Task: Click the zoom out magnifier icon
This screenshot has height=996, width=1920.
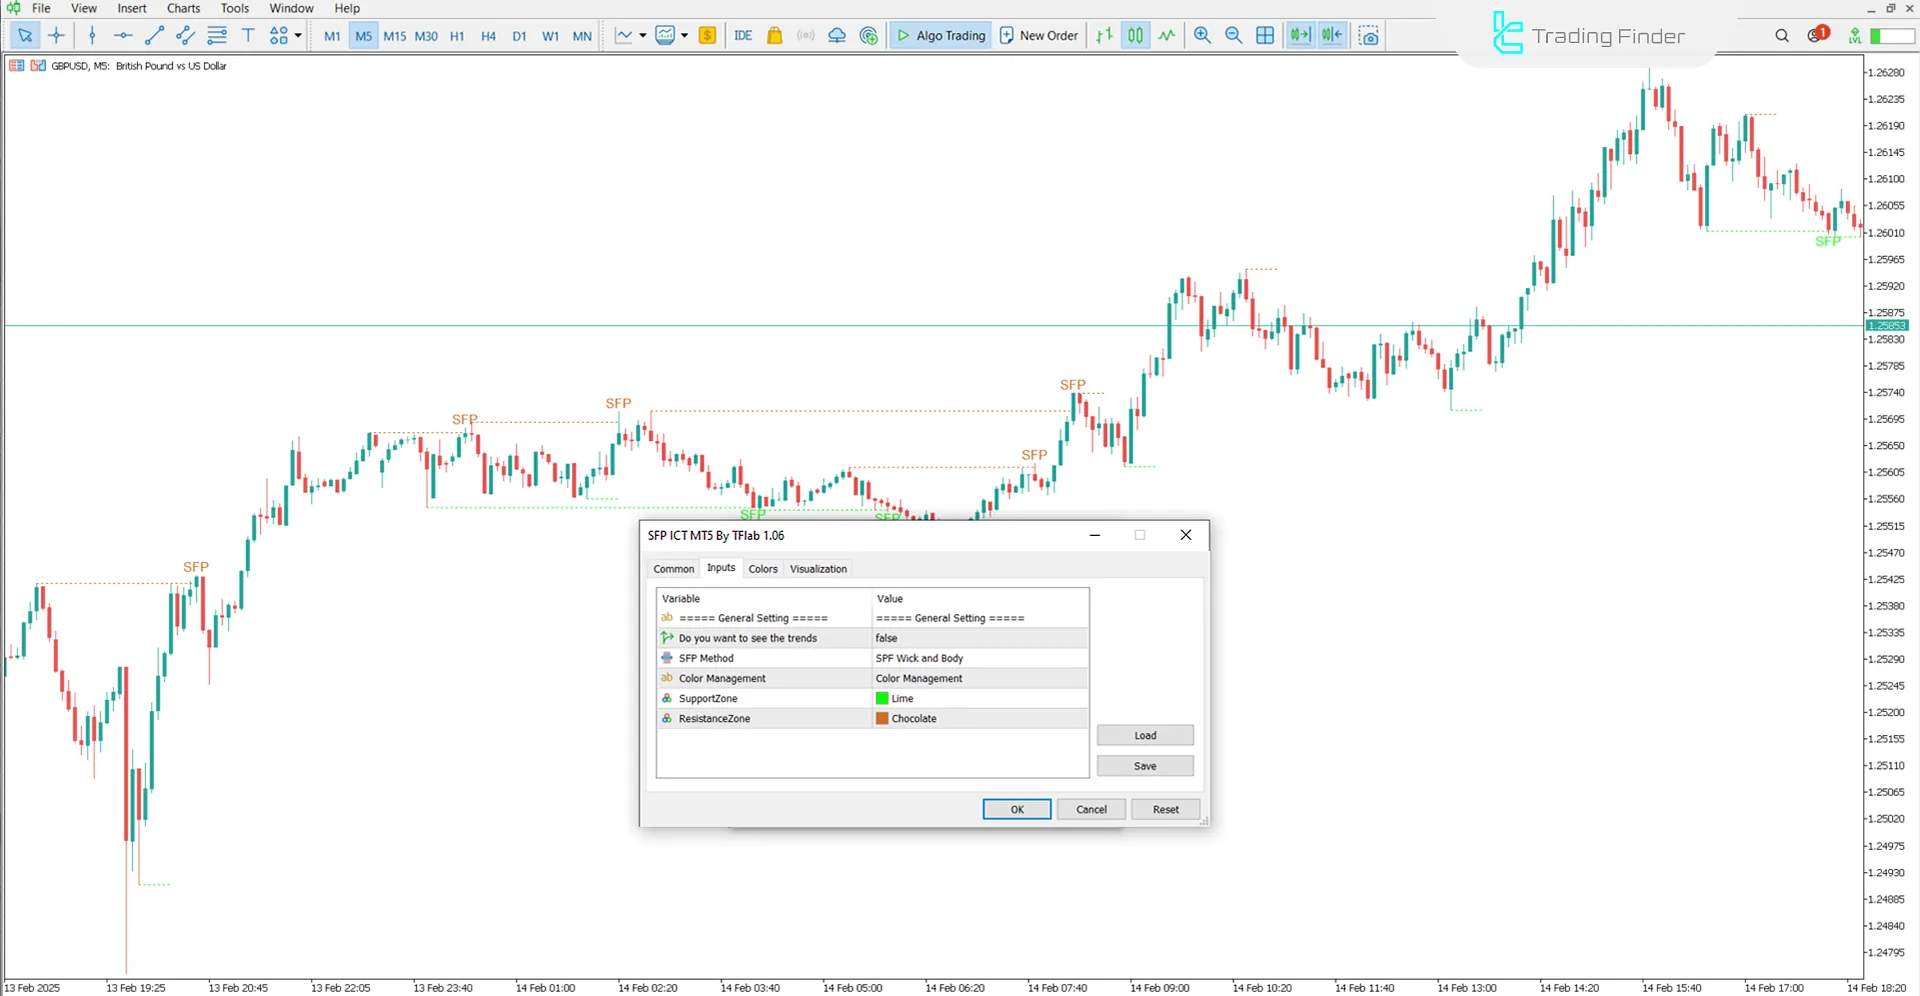Action: 1233,36
